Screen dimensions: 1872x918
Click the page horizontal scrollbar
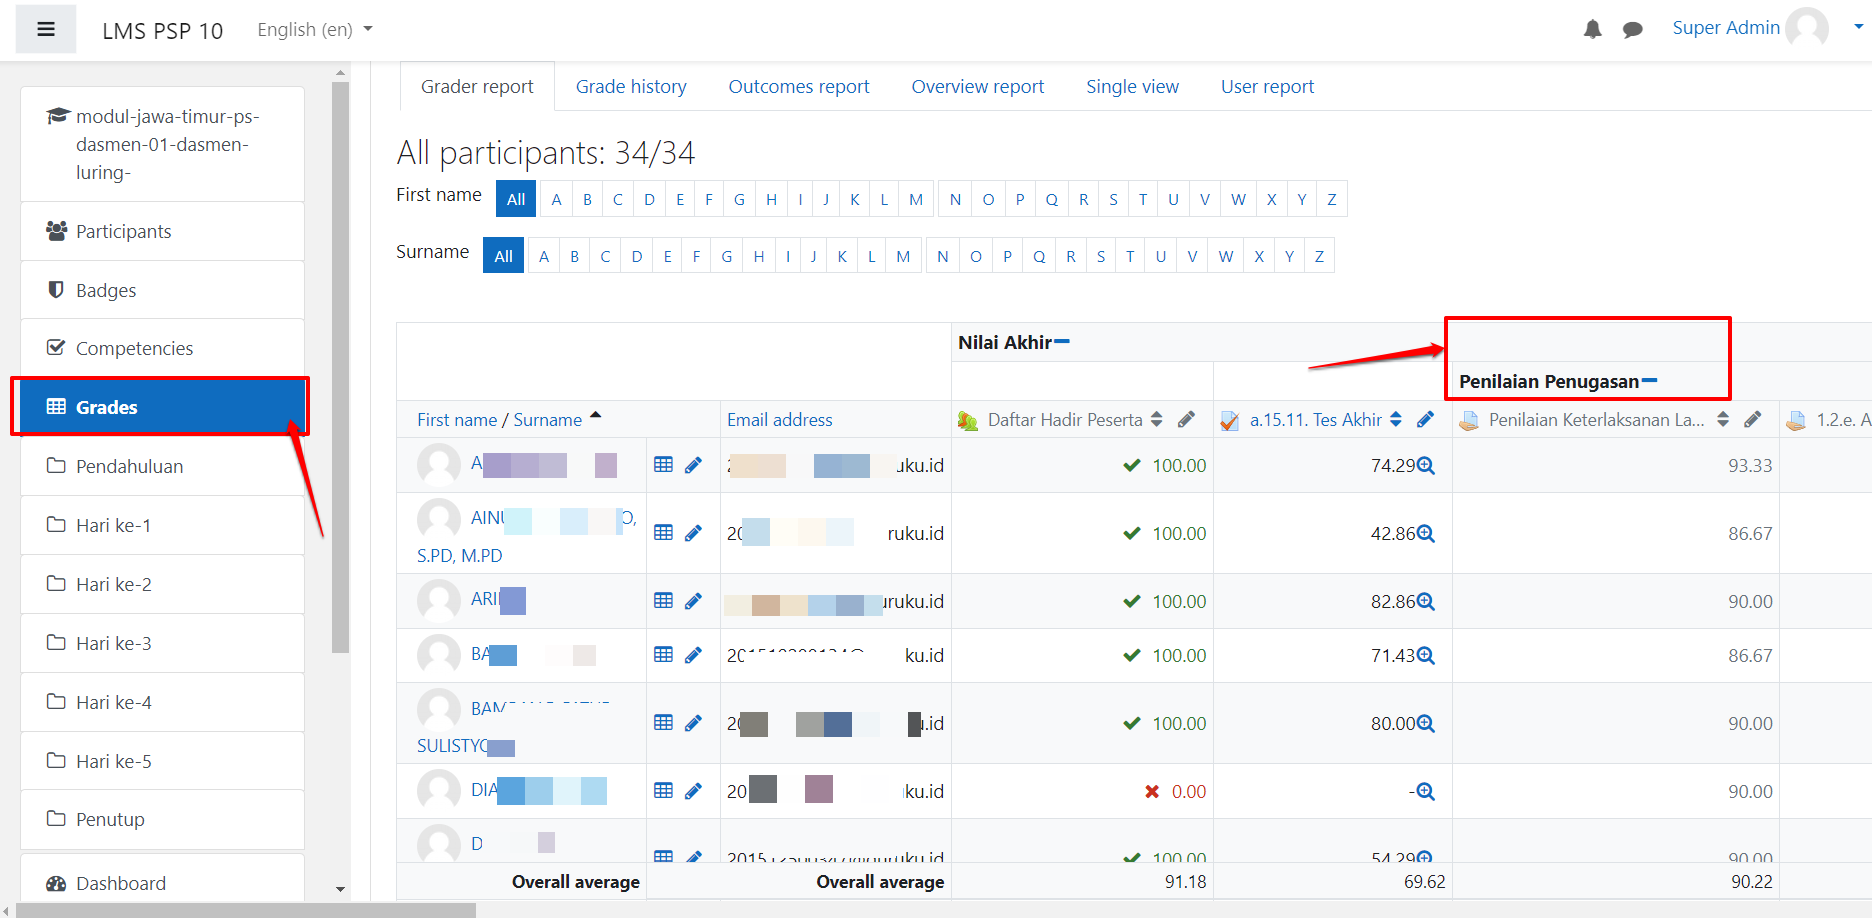point(246,910)
